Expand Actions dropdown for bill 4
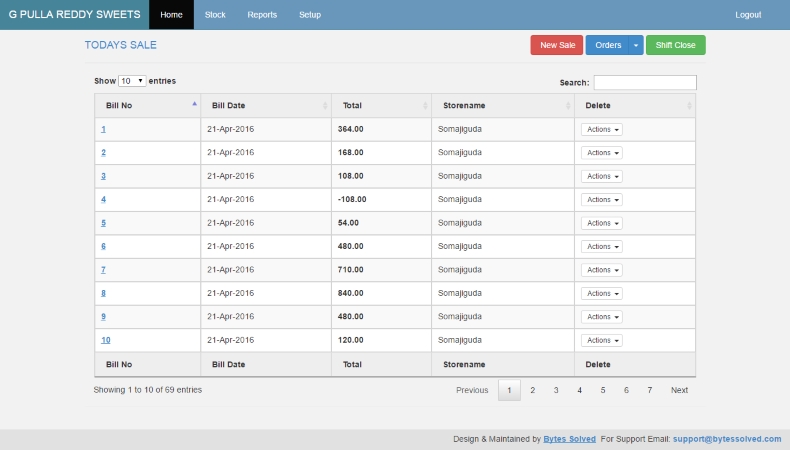 click(602, 200)
